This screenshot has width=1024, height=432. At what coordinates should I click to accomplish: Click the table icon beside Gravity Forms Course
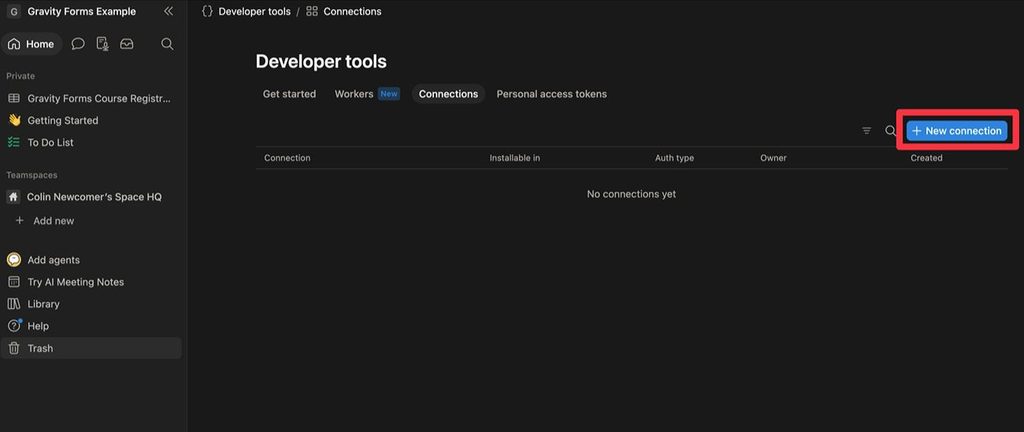click(14, 99)
